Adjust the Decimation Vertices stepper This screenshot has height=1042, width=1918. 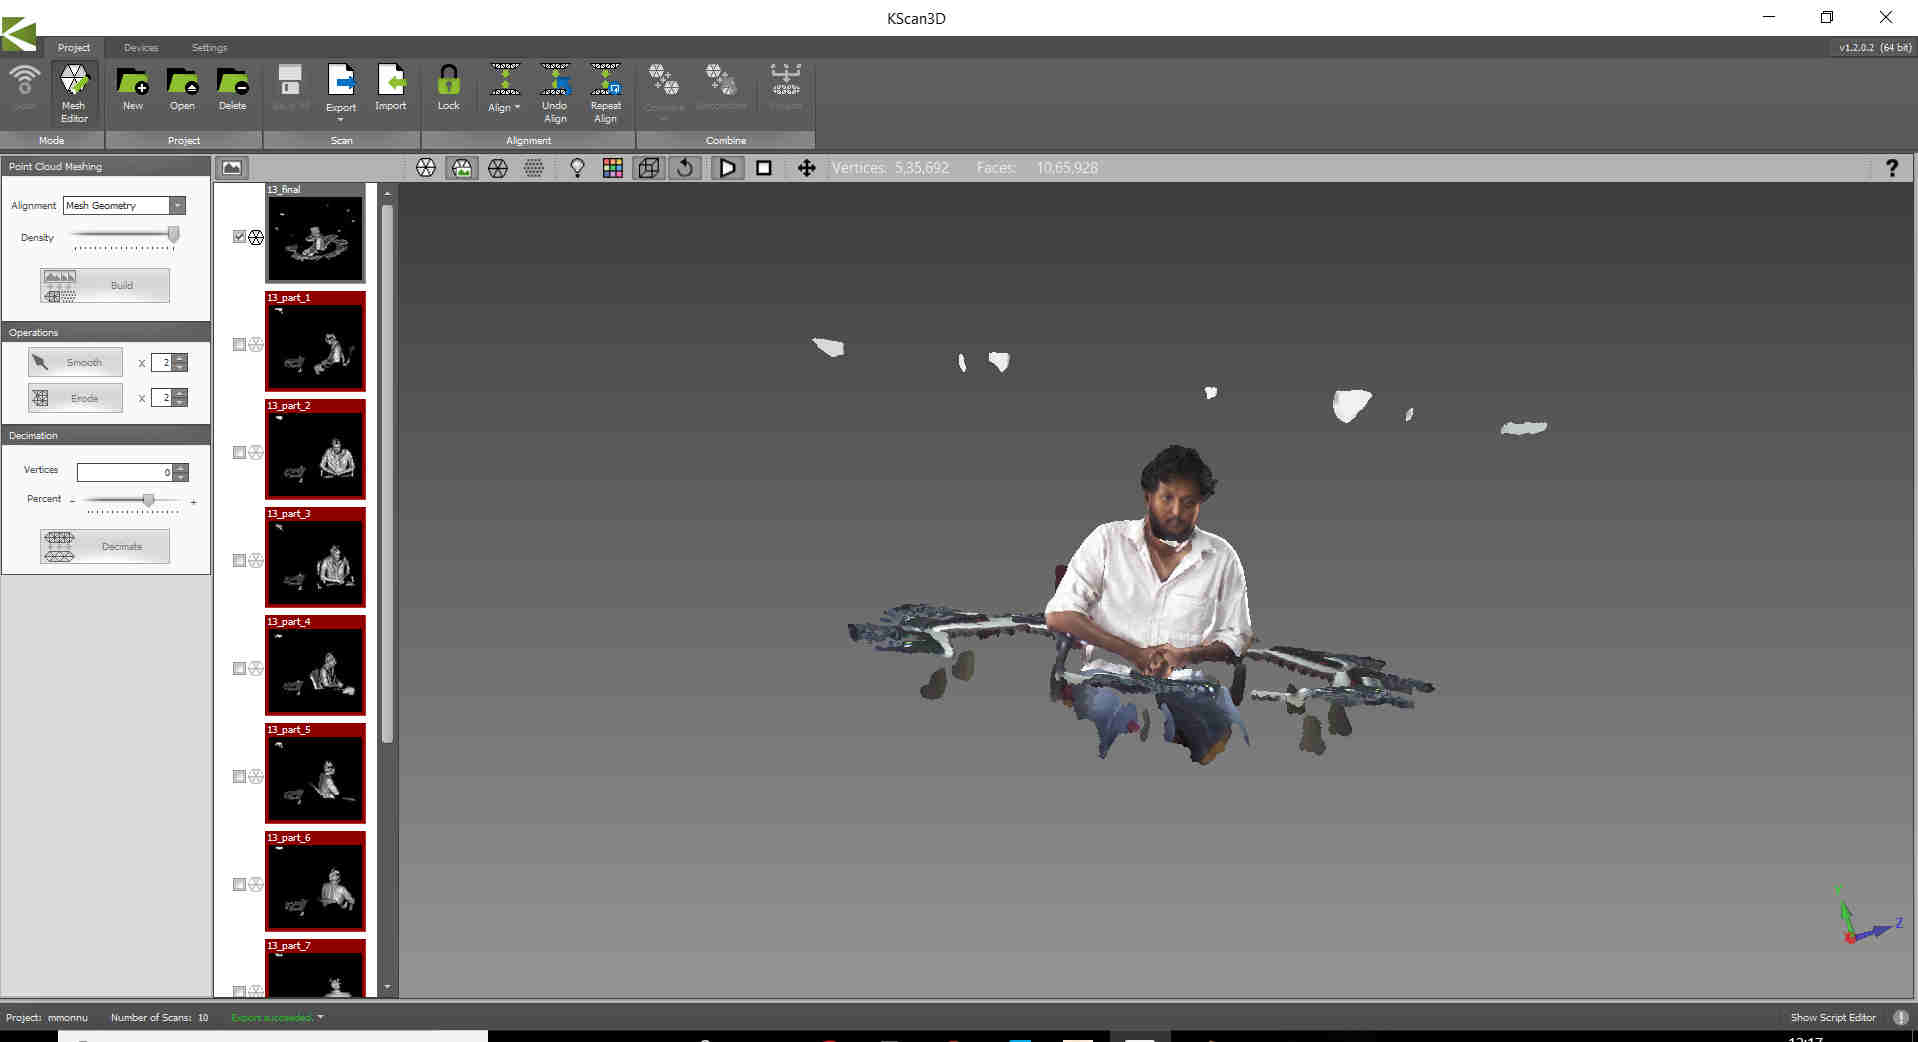tap(181, 472)
